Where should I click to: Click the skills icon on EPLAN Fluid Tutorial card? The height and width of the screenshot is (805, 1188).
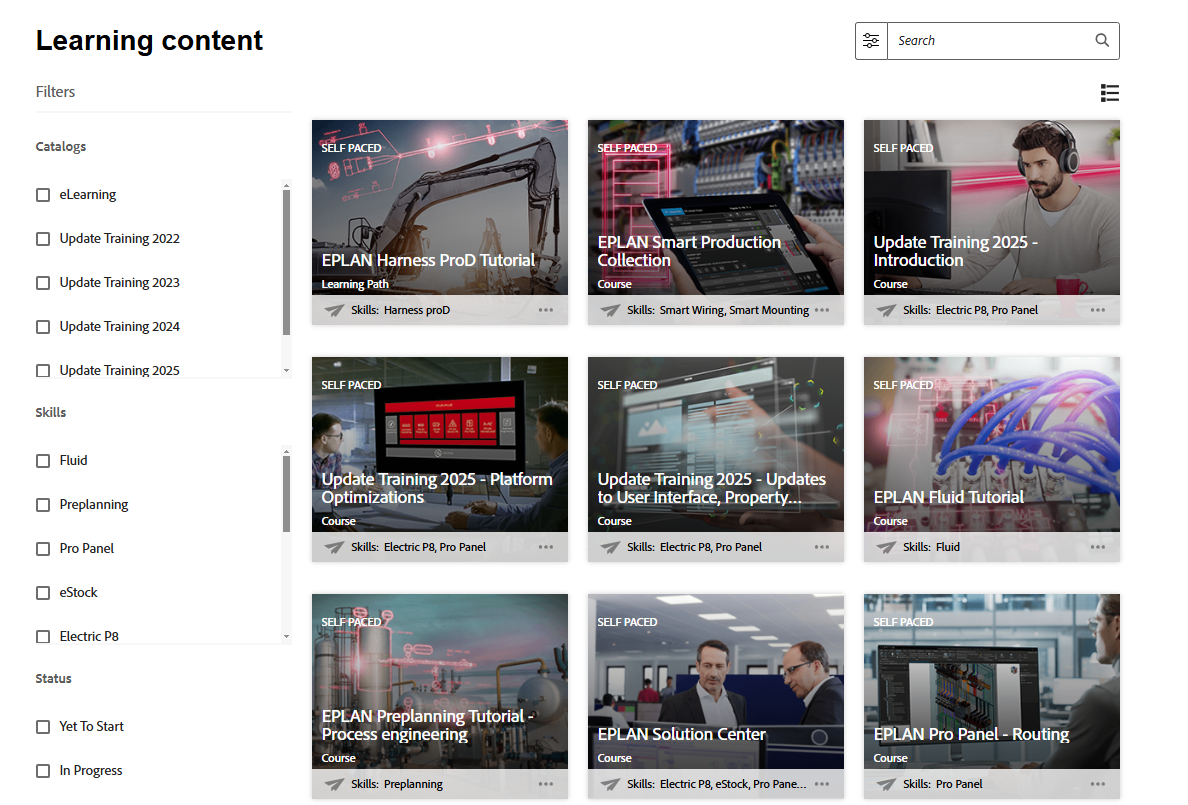tap(885, 547)
